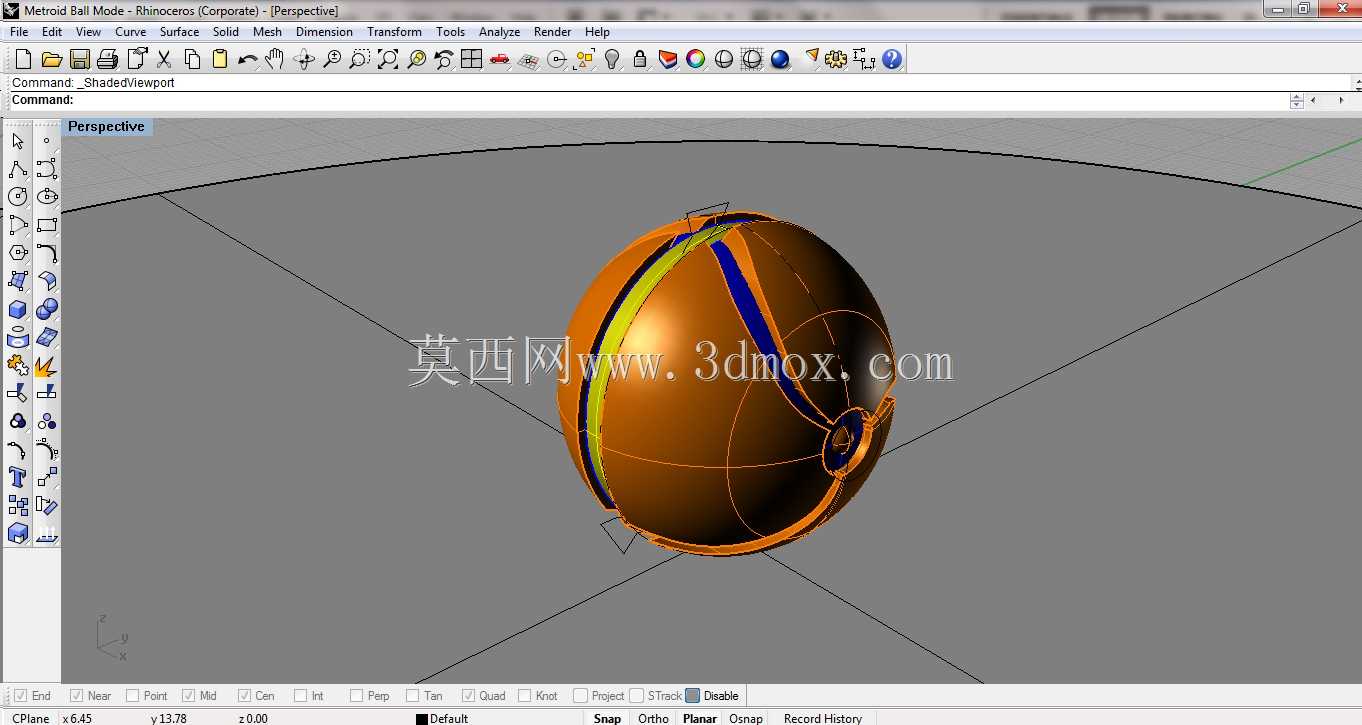Viewport: 1362px width, 725px height.
Task: Open the Analyze menu
Action: pyautogui.click(x=499, y=32)
